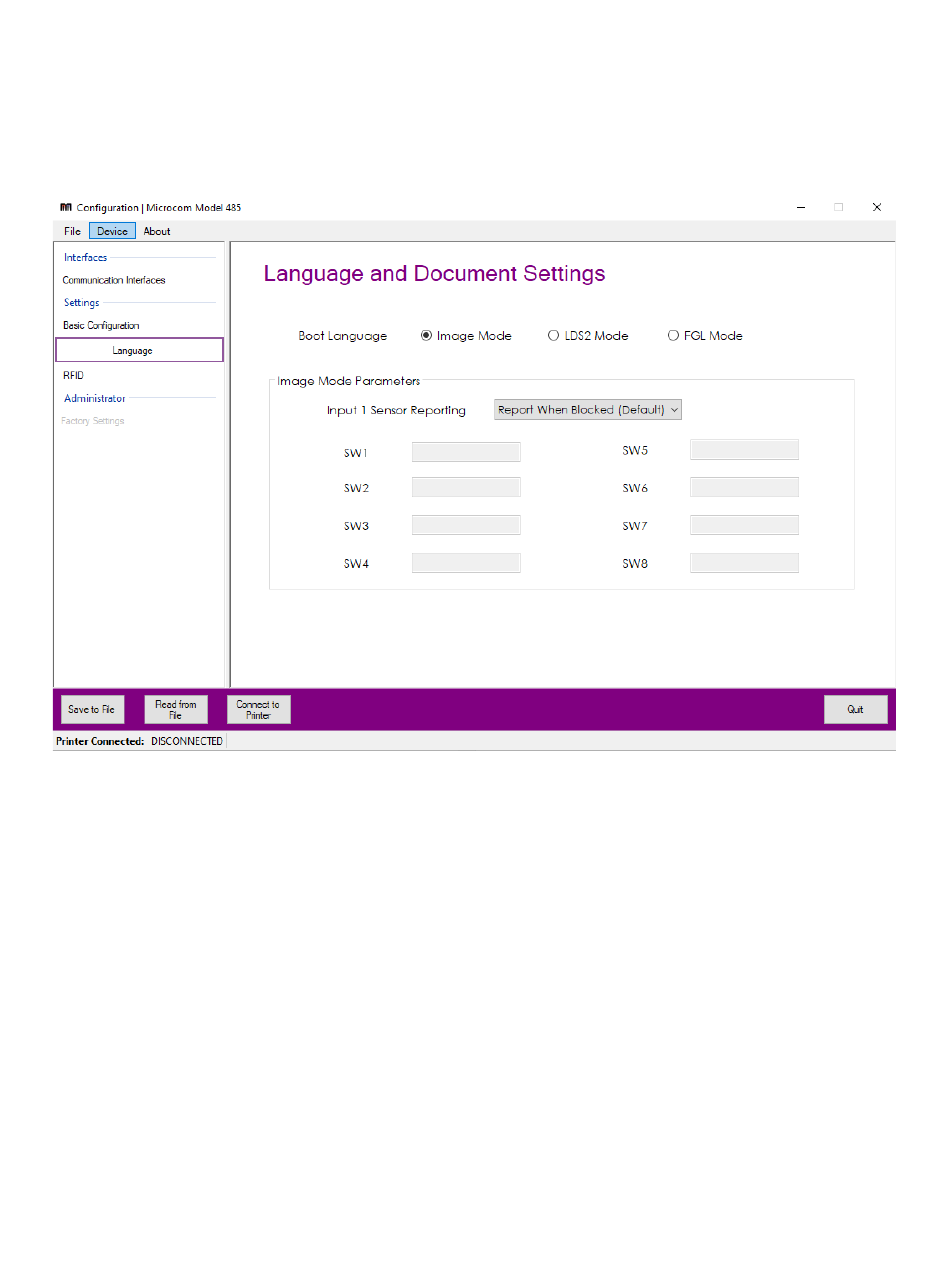Viewport: 950px width, 1276px height.
Task: Focus the SW5 text box
Action: tap(744, 450)
